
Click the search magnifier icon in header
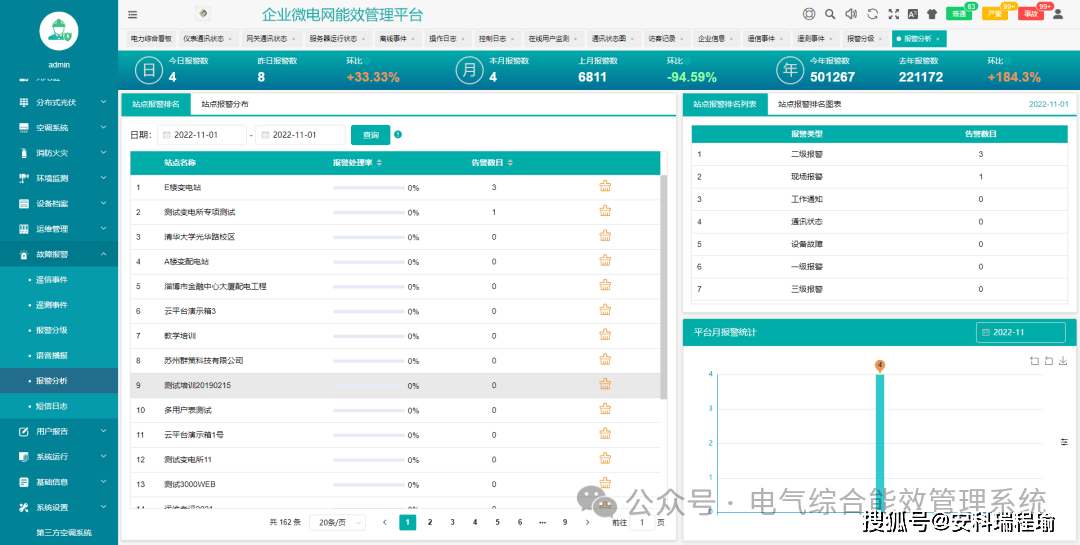pyautogui.click(x=830, y=15)
